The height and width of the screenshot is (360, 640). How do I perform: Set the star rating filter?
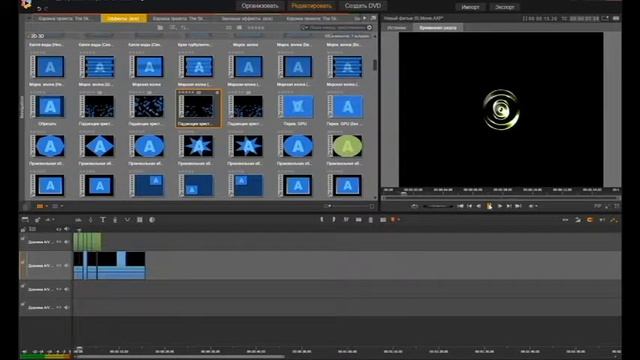(256, 27)
